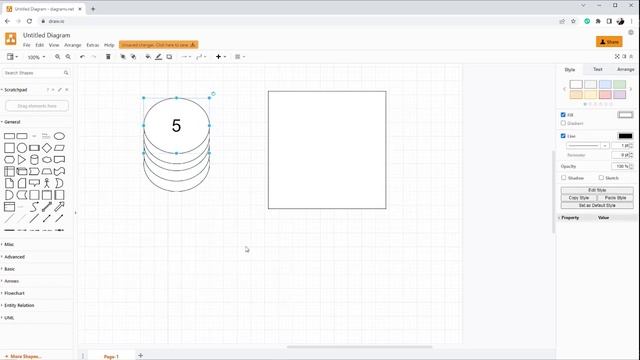
Task: Bookmark this page with the star icon
Action: pos(573,21)
